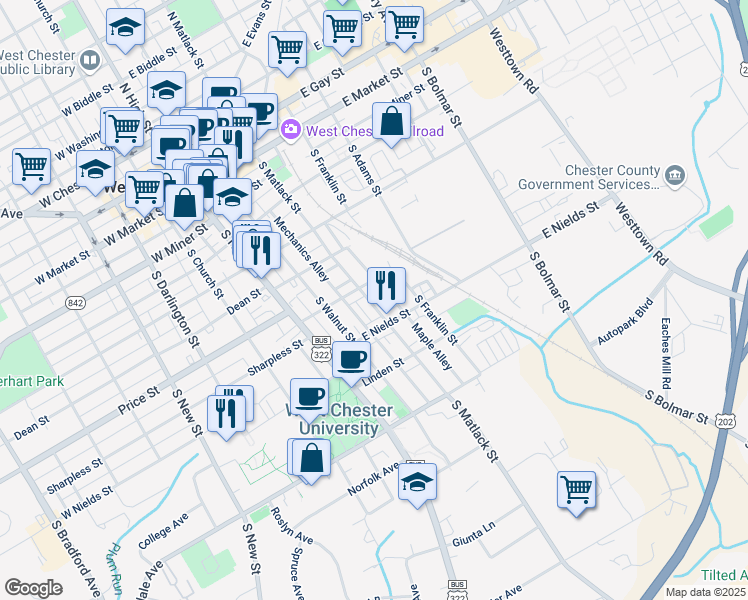Viewport: 748px width, 600px height.
Task: Open the front restaurant marker near Price St
Action: (x=227, y=417)
